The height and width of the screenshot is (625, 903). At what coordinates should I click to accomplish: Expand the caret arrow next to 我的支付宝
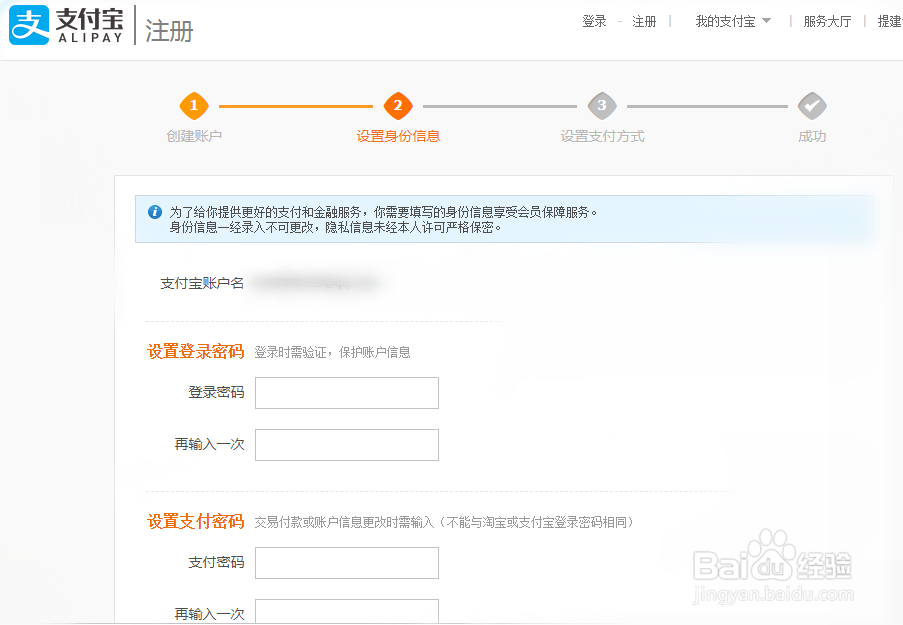click(766, 20)
